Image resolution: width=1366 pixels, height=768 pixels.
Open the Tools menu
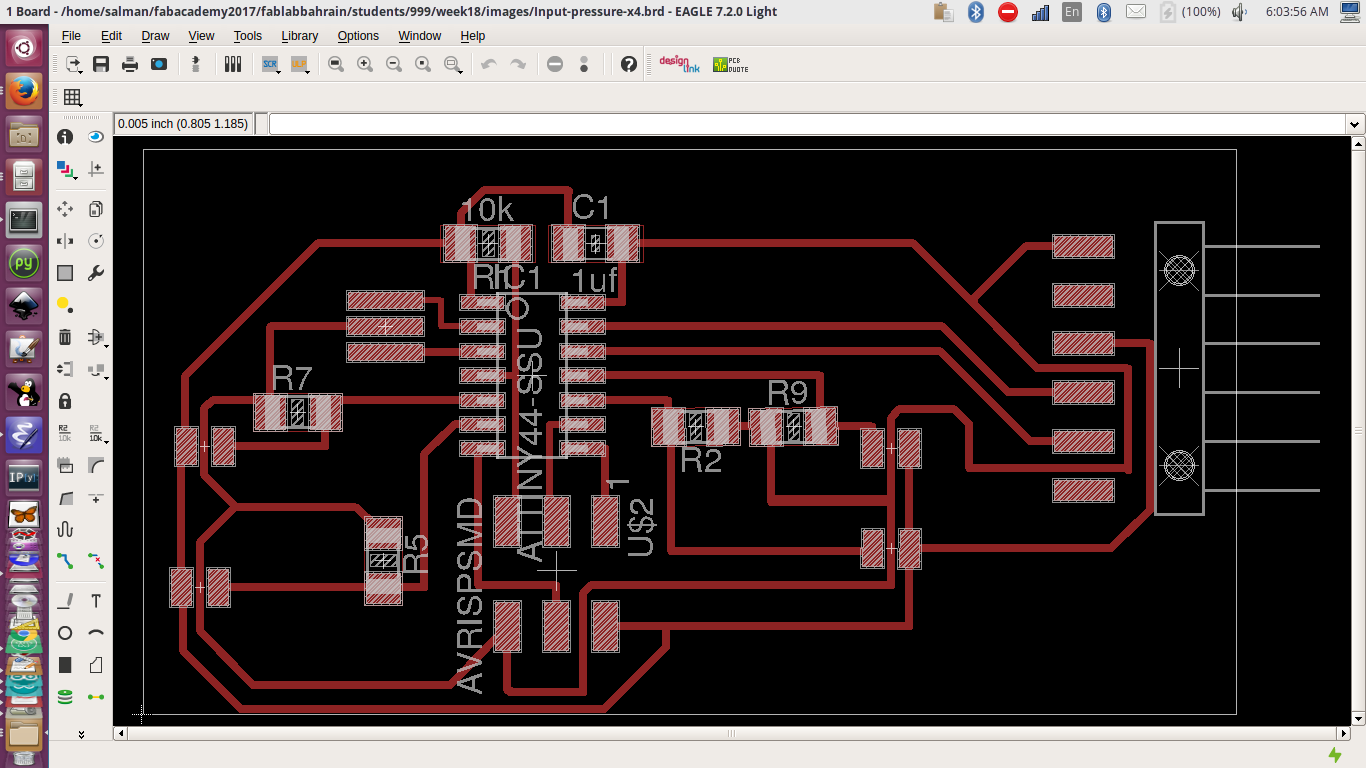point(247,35)
